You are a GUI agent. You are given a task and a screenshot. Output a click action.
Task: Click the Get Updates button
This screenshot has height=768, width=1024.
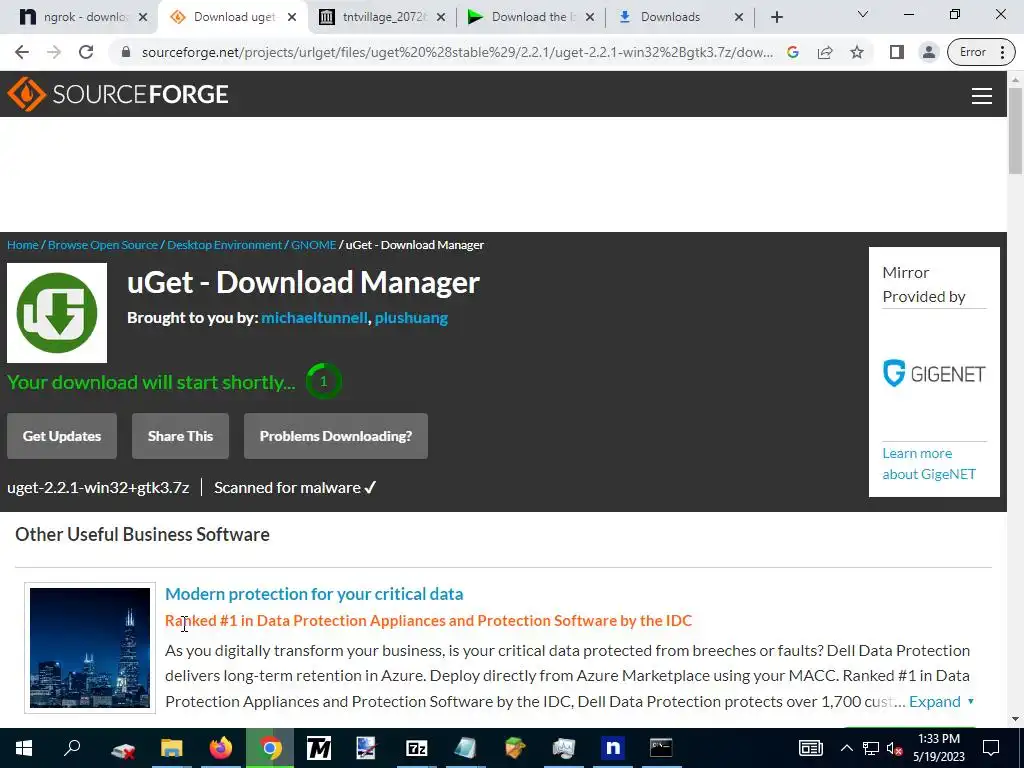tap(62, 436)
